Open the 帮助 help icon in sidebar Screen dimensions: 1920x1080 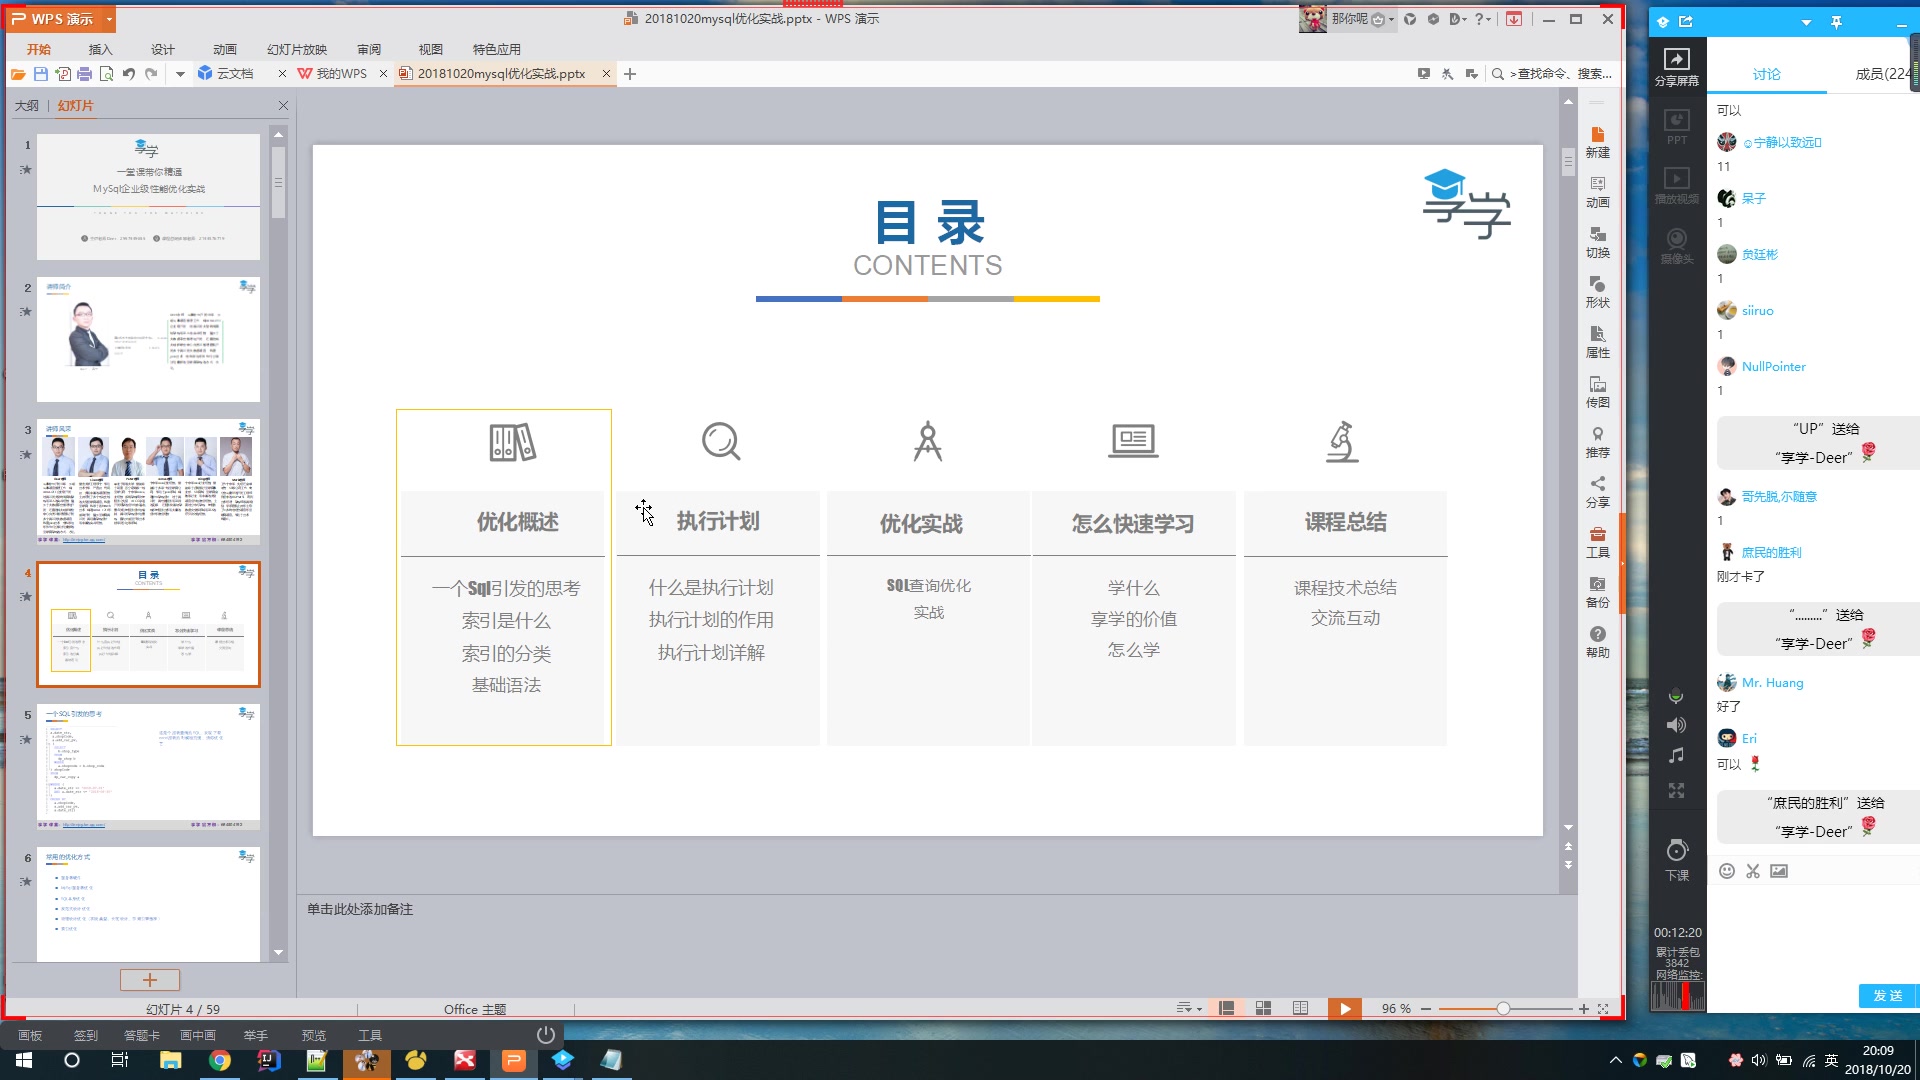point(1597,642)
